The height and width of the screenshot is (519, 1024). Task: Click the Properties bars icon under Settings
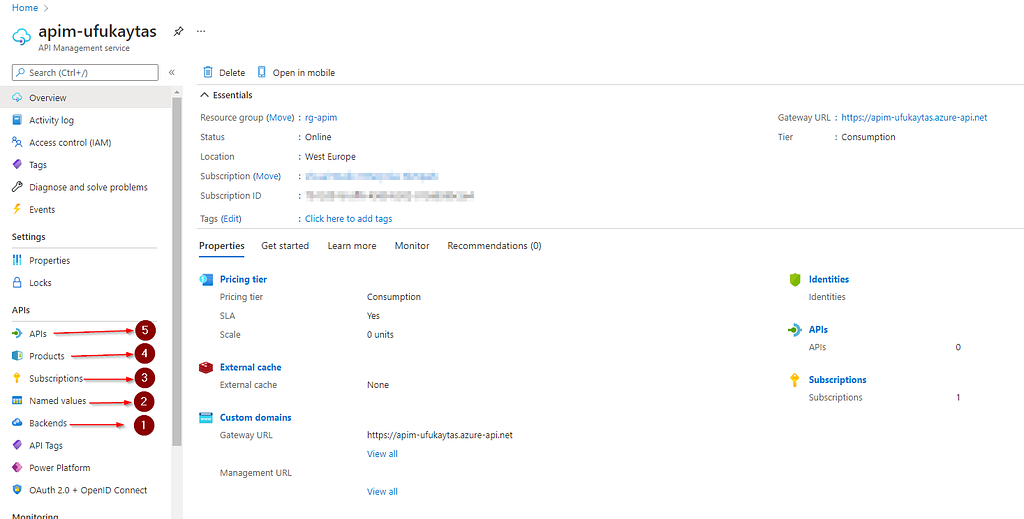[18, 260]
